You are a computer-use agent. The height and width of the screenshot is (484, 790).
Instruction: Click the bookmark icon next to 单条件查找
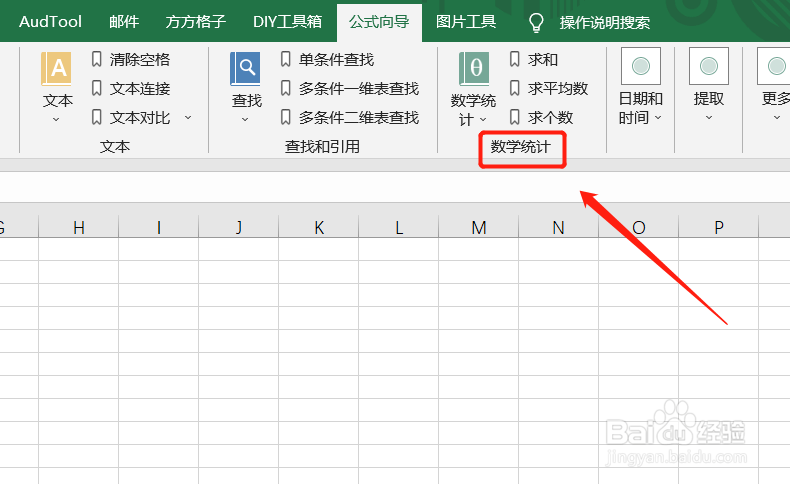[x=286, y=59]
